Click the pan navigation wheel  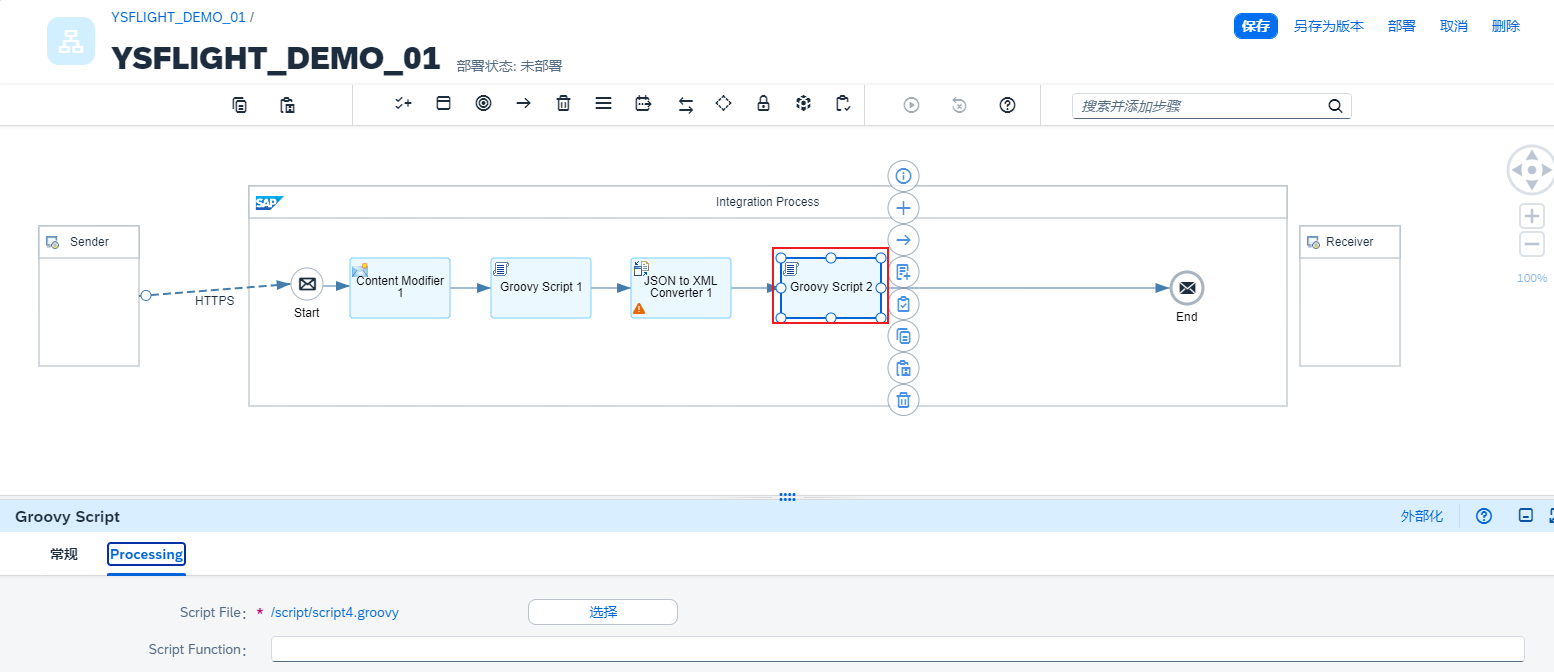point(1531,170)
